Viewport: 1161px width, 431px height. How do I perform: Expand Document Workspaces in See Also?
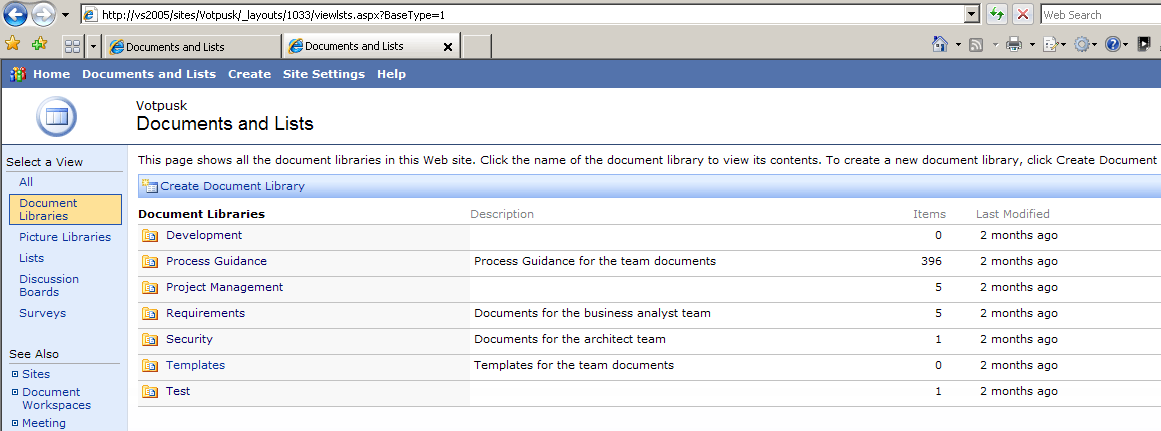[15, 392]
